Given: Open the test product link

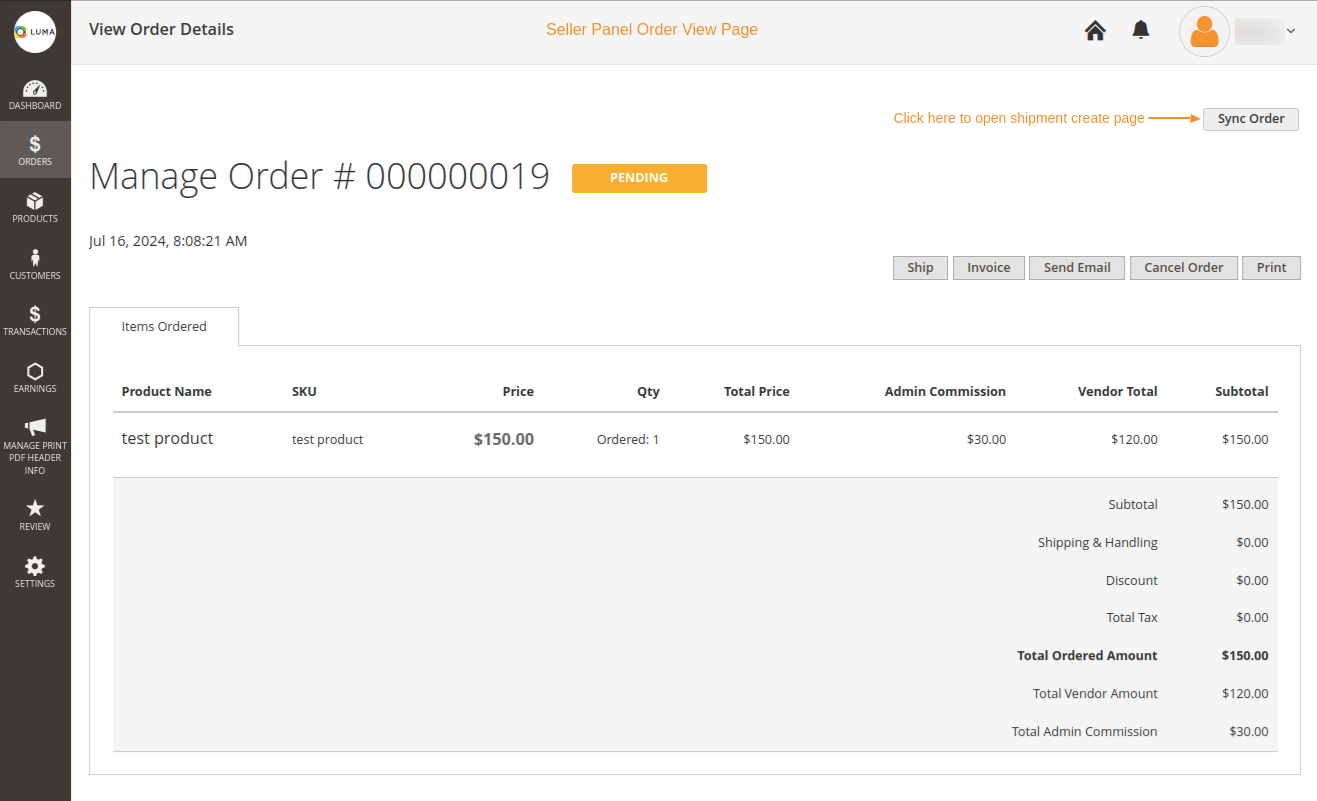Looking at the screenshot, I should pyautogui.click(x=166, y=438).
